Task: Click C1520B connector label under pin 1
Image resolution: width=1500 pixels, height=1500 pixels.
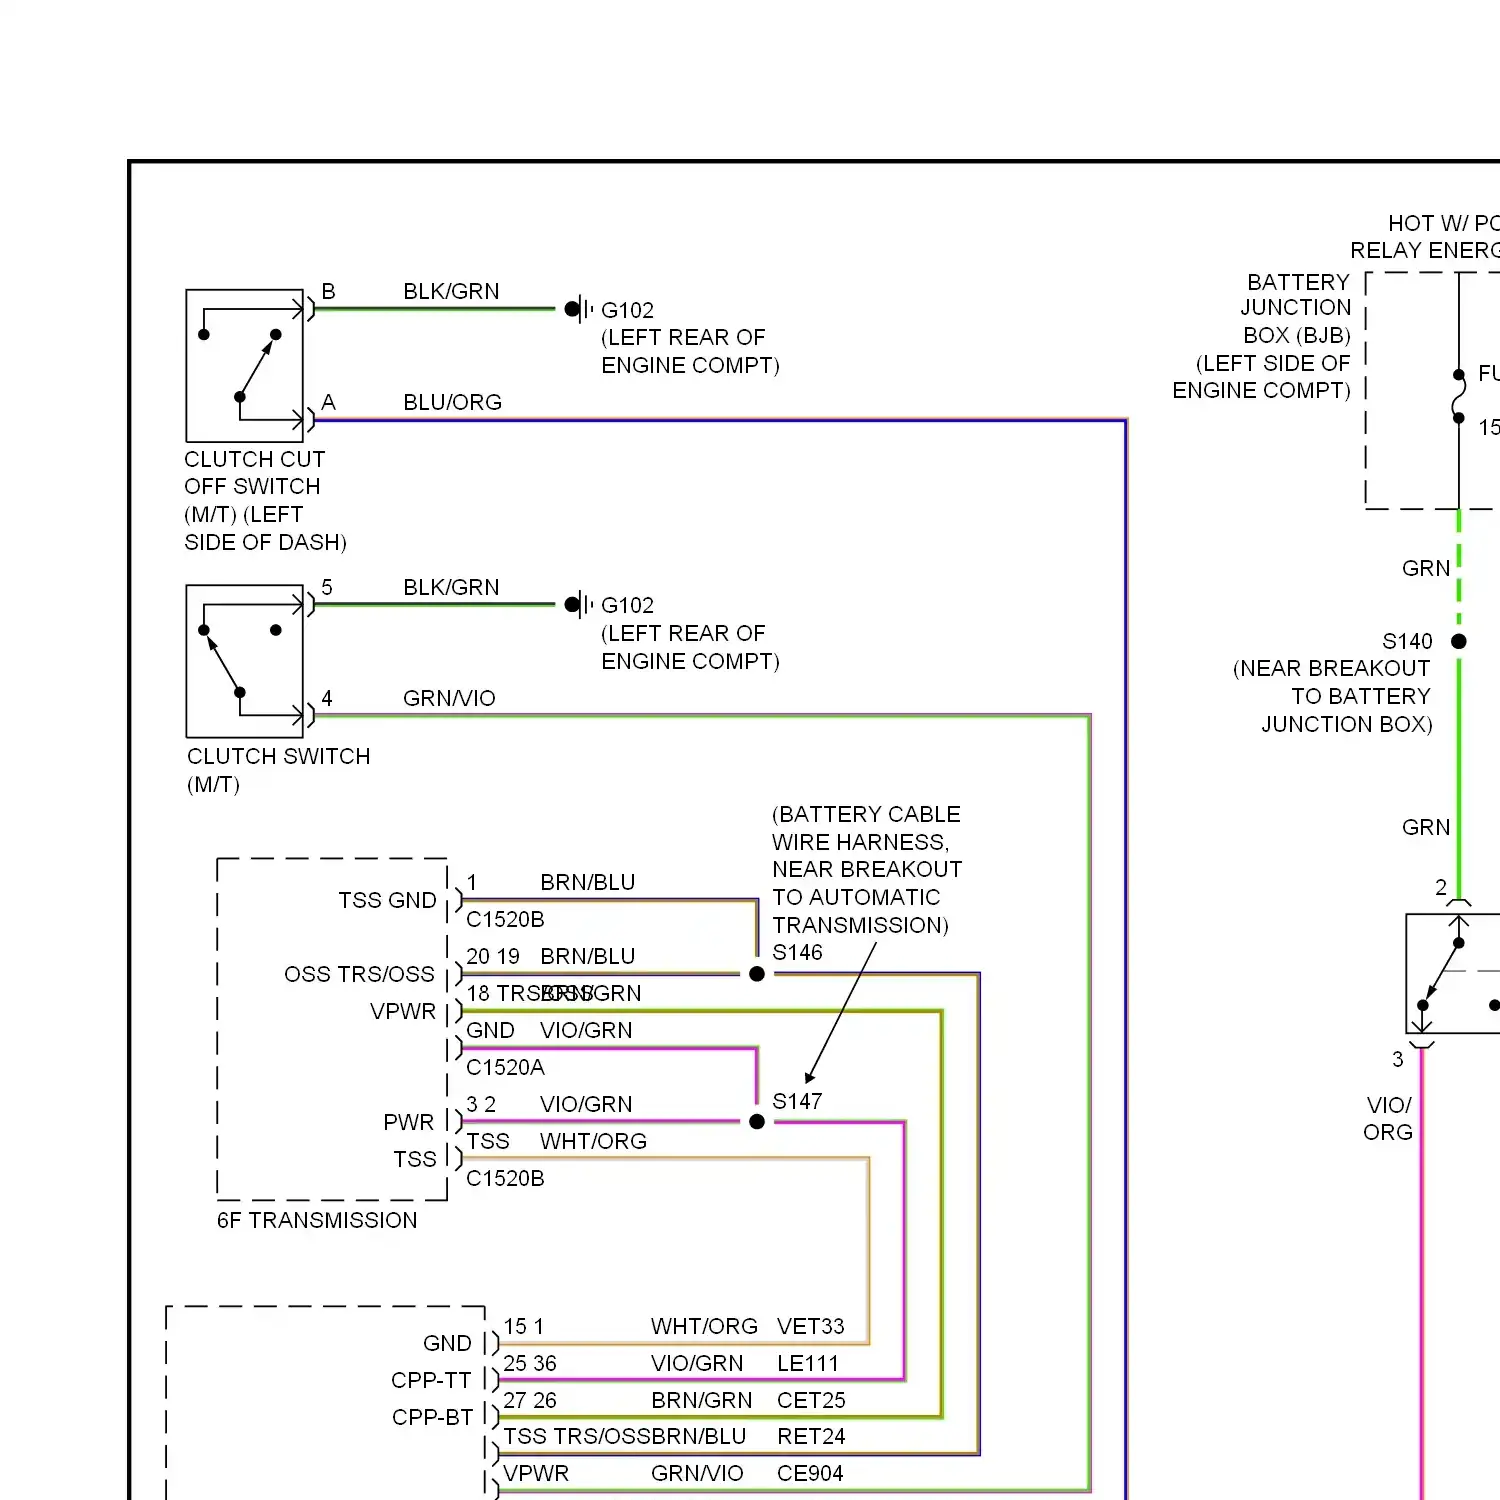Action: pos(505,919)
